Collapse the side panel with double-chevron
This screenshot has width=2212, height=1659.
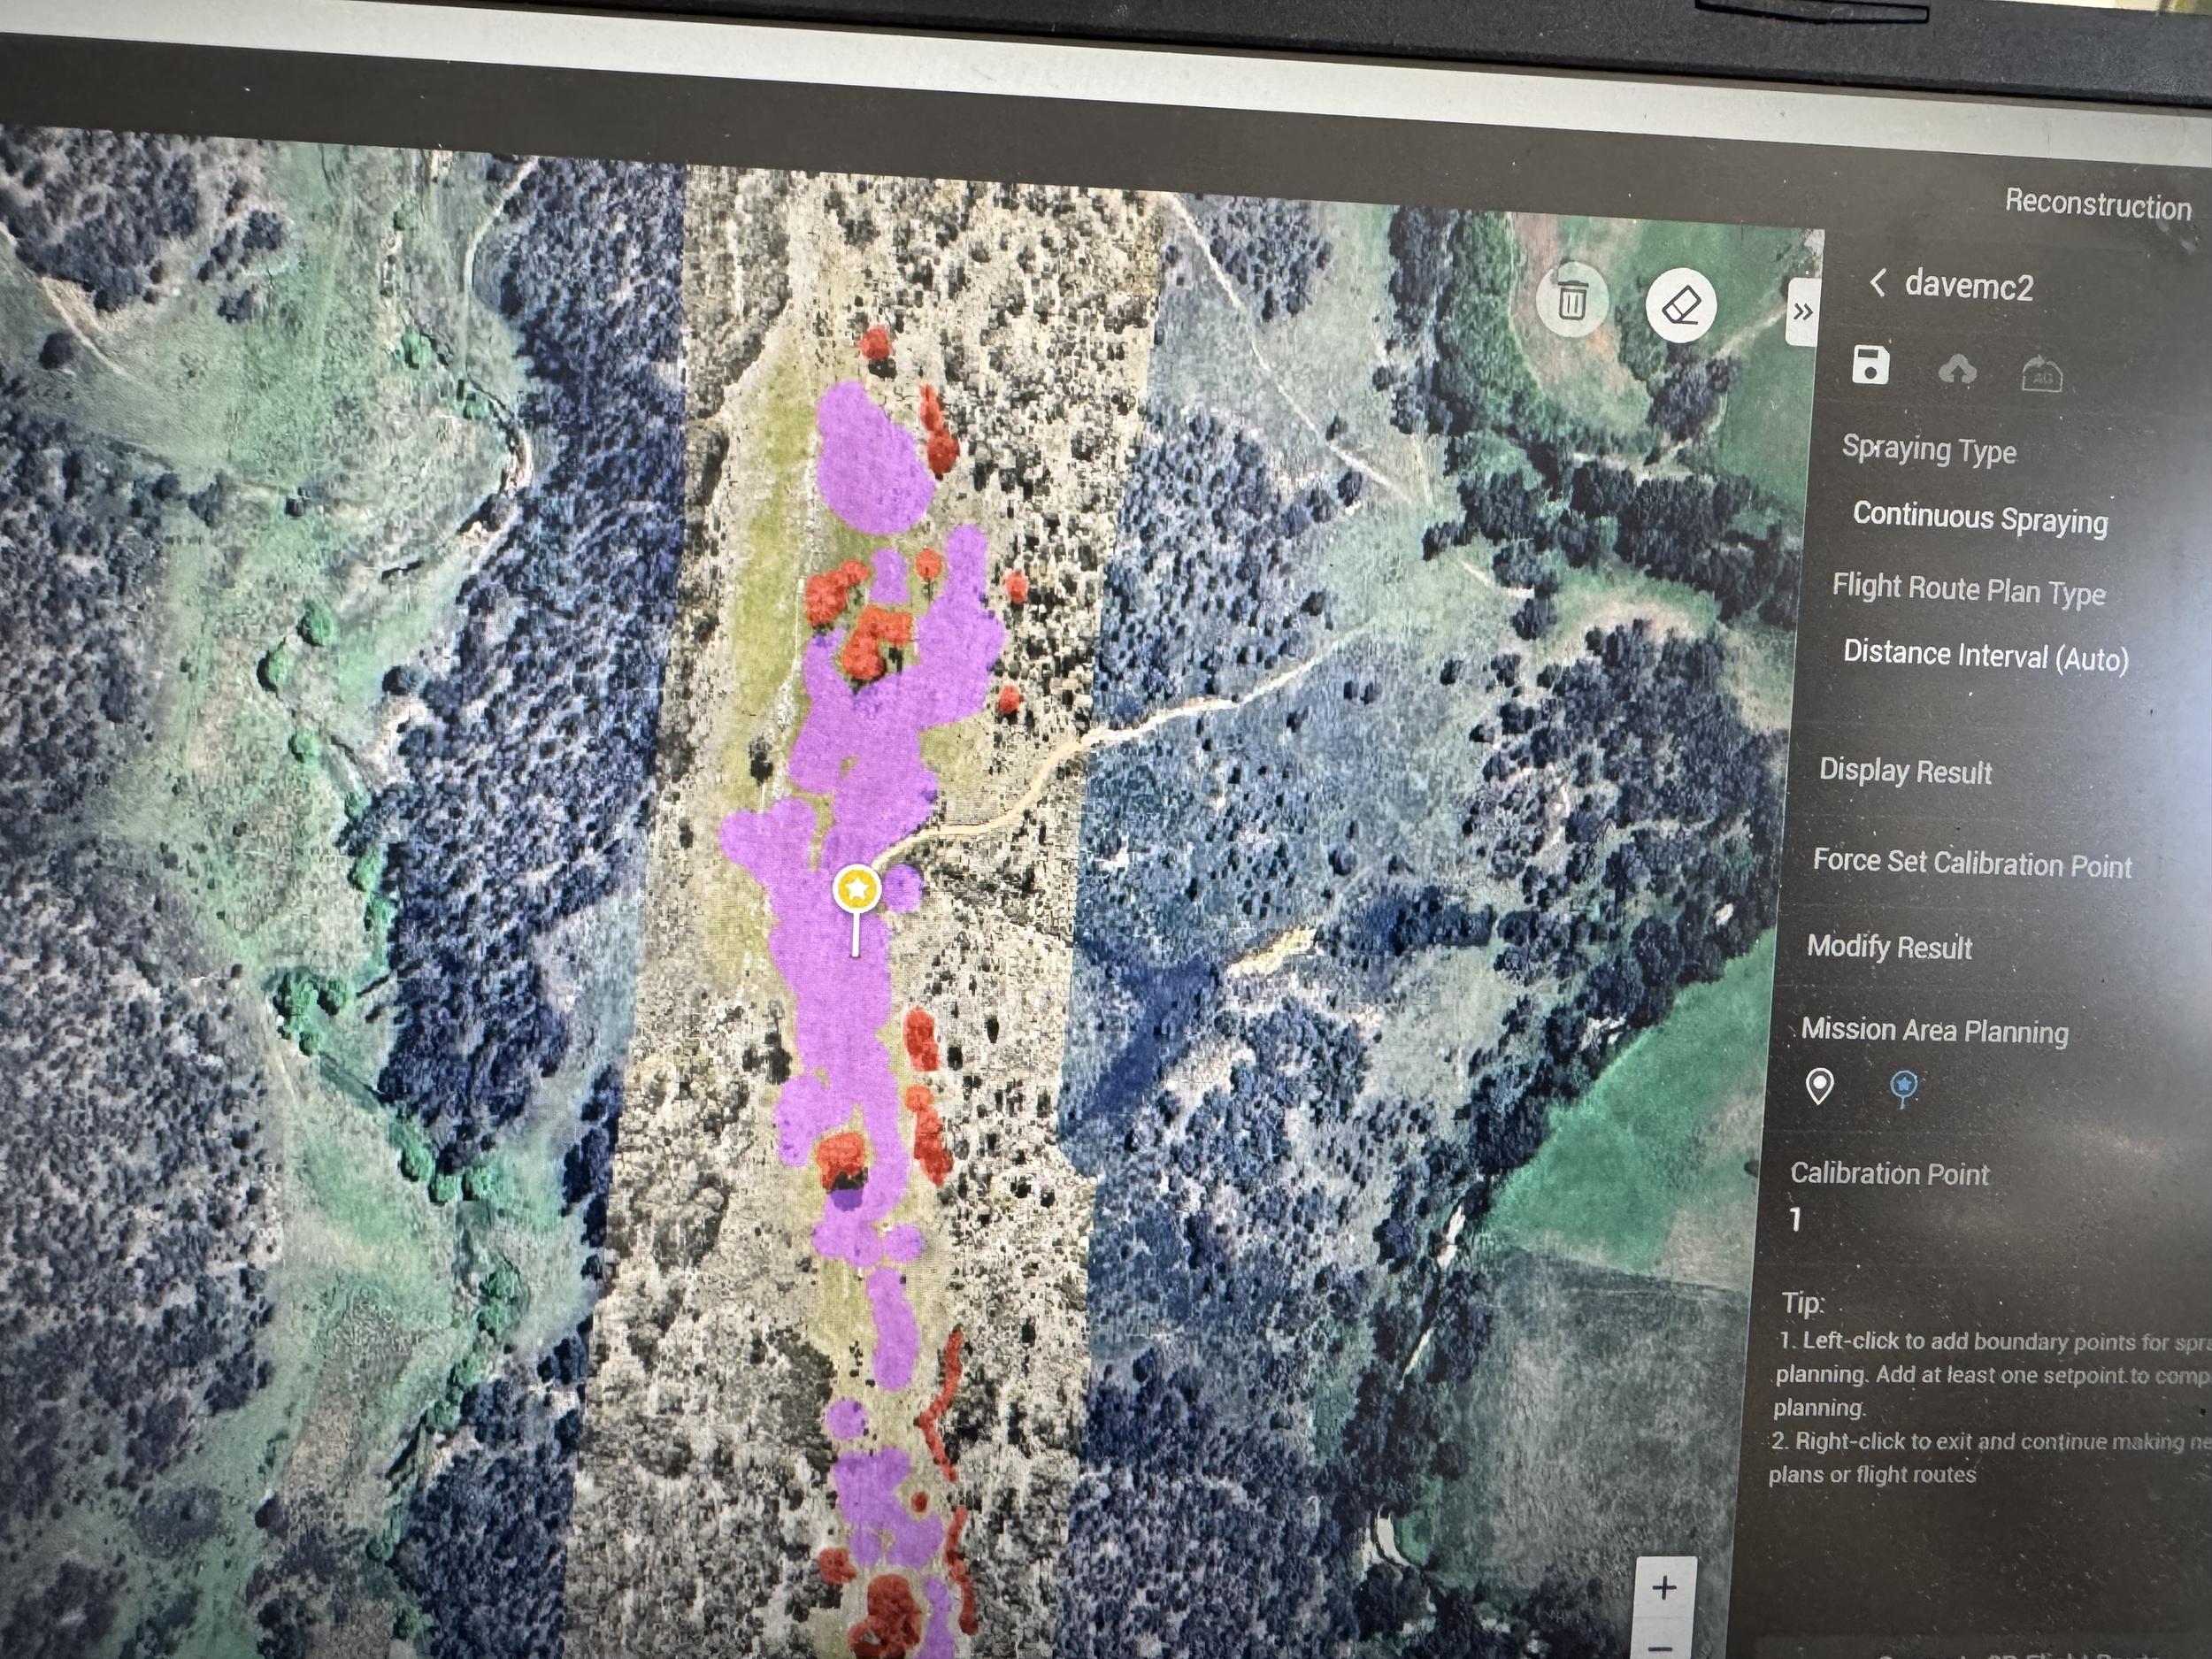1802,312
